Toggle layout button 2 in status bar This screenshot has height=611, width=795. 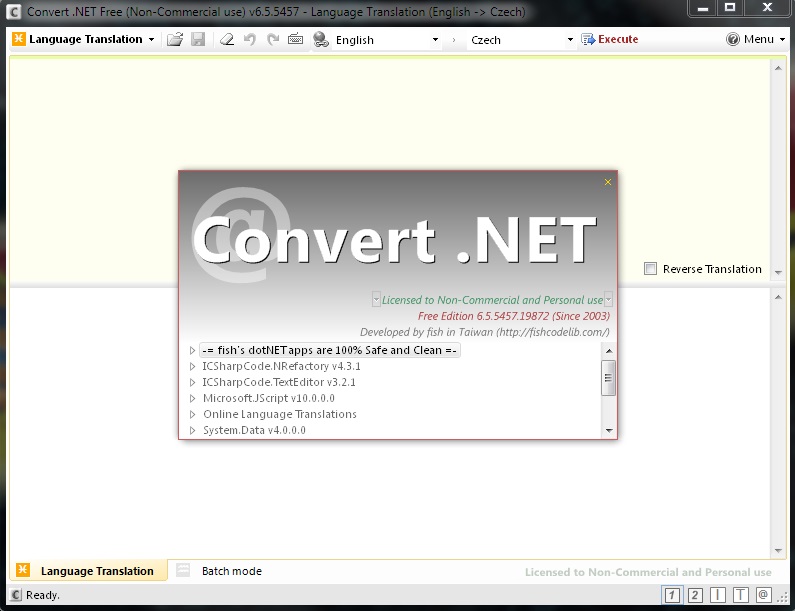click(x=695, y=595)
